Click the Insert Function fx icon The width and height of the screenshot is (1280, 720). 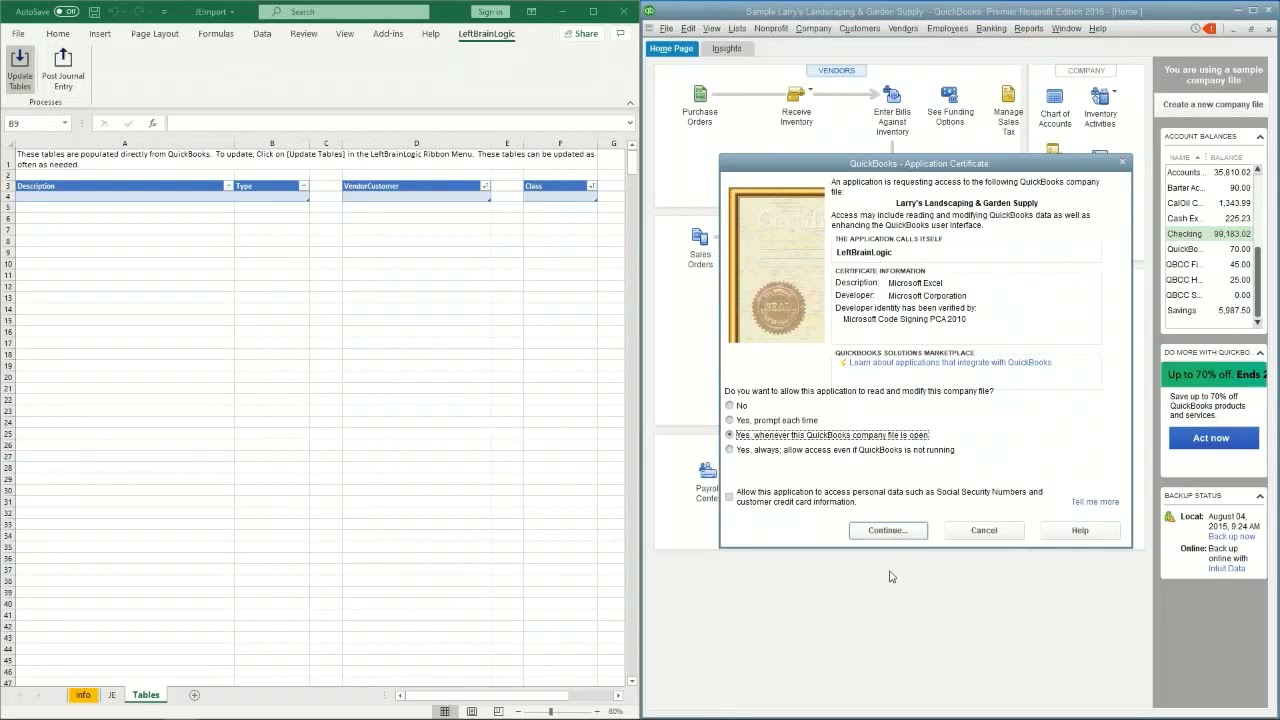point(152,123)
